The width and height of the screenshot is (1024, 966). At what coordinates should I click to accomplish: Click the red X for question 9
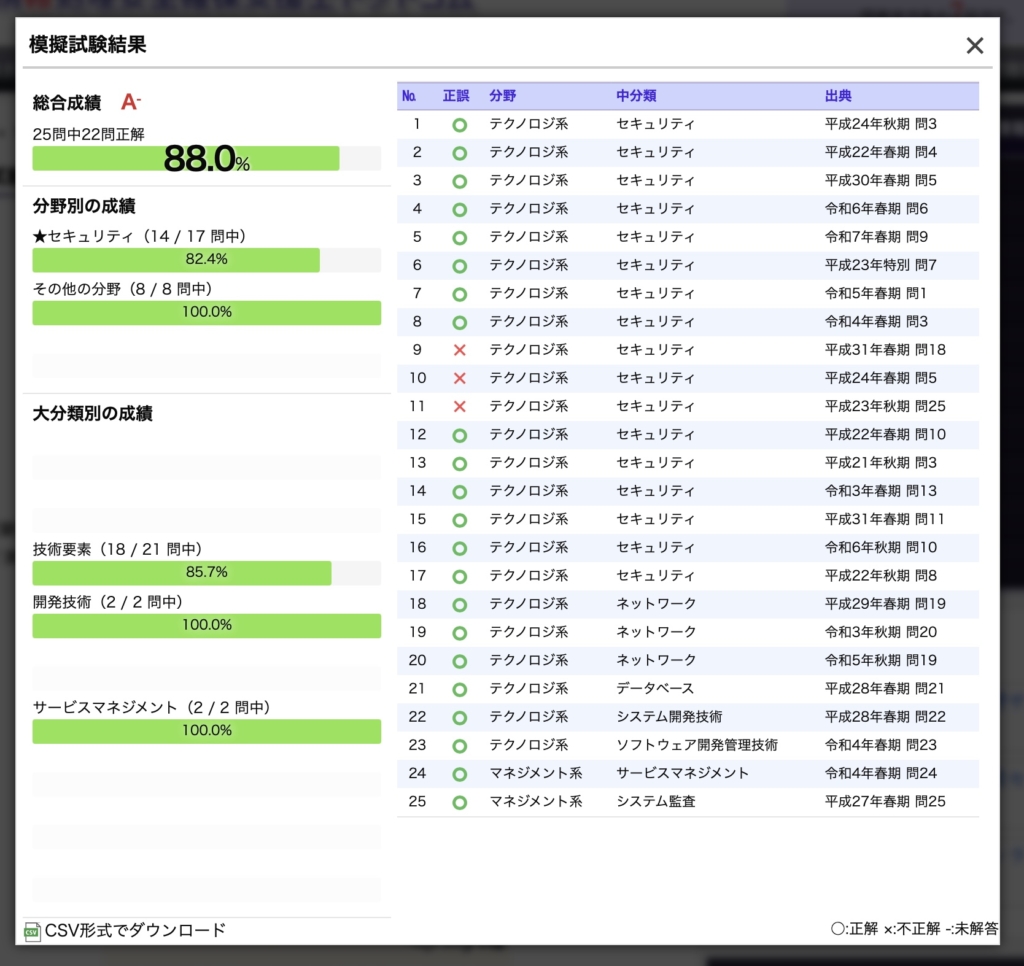(459, 350)
